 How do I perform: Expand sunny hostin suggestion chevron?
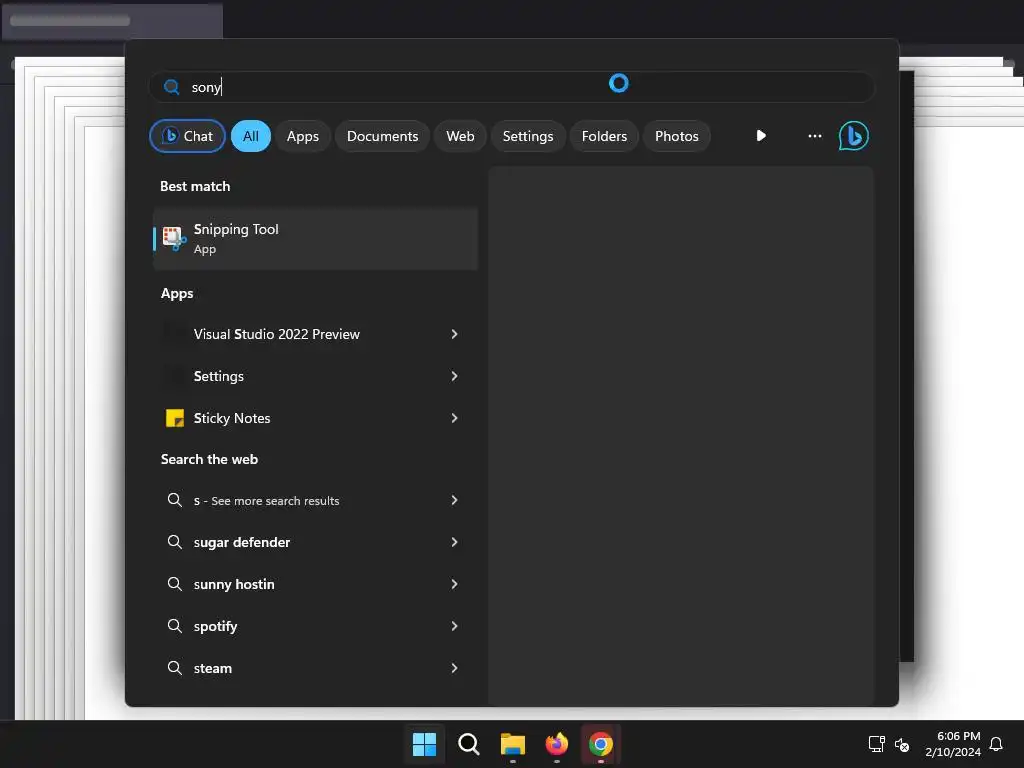(455, 584)
